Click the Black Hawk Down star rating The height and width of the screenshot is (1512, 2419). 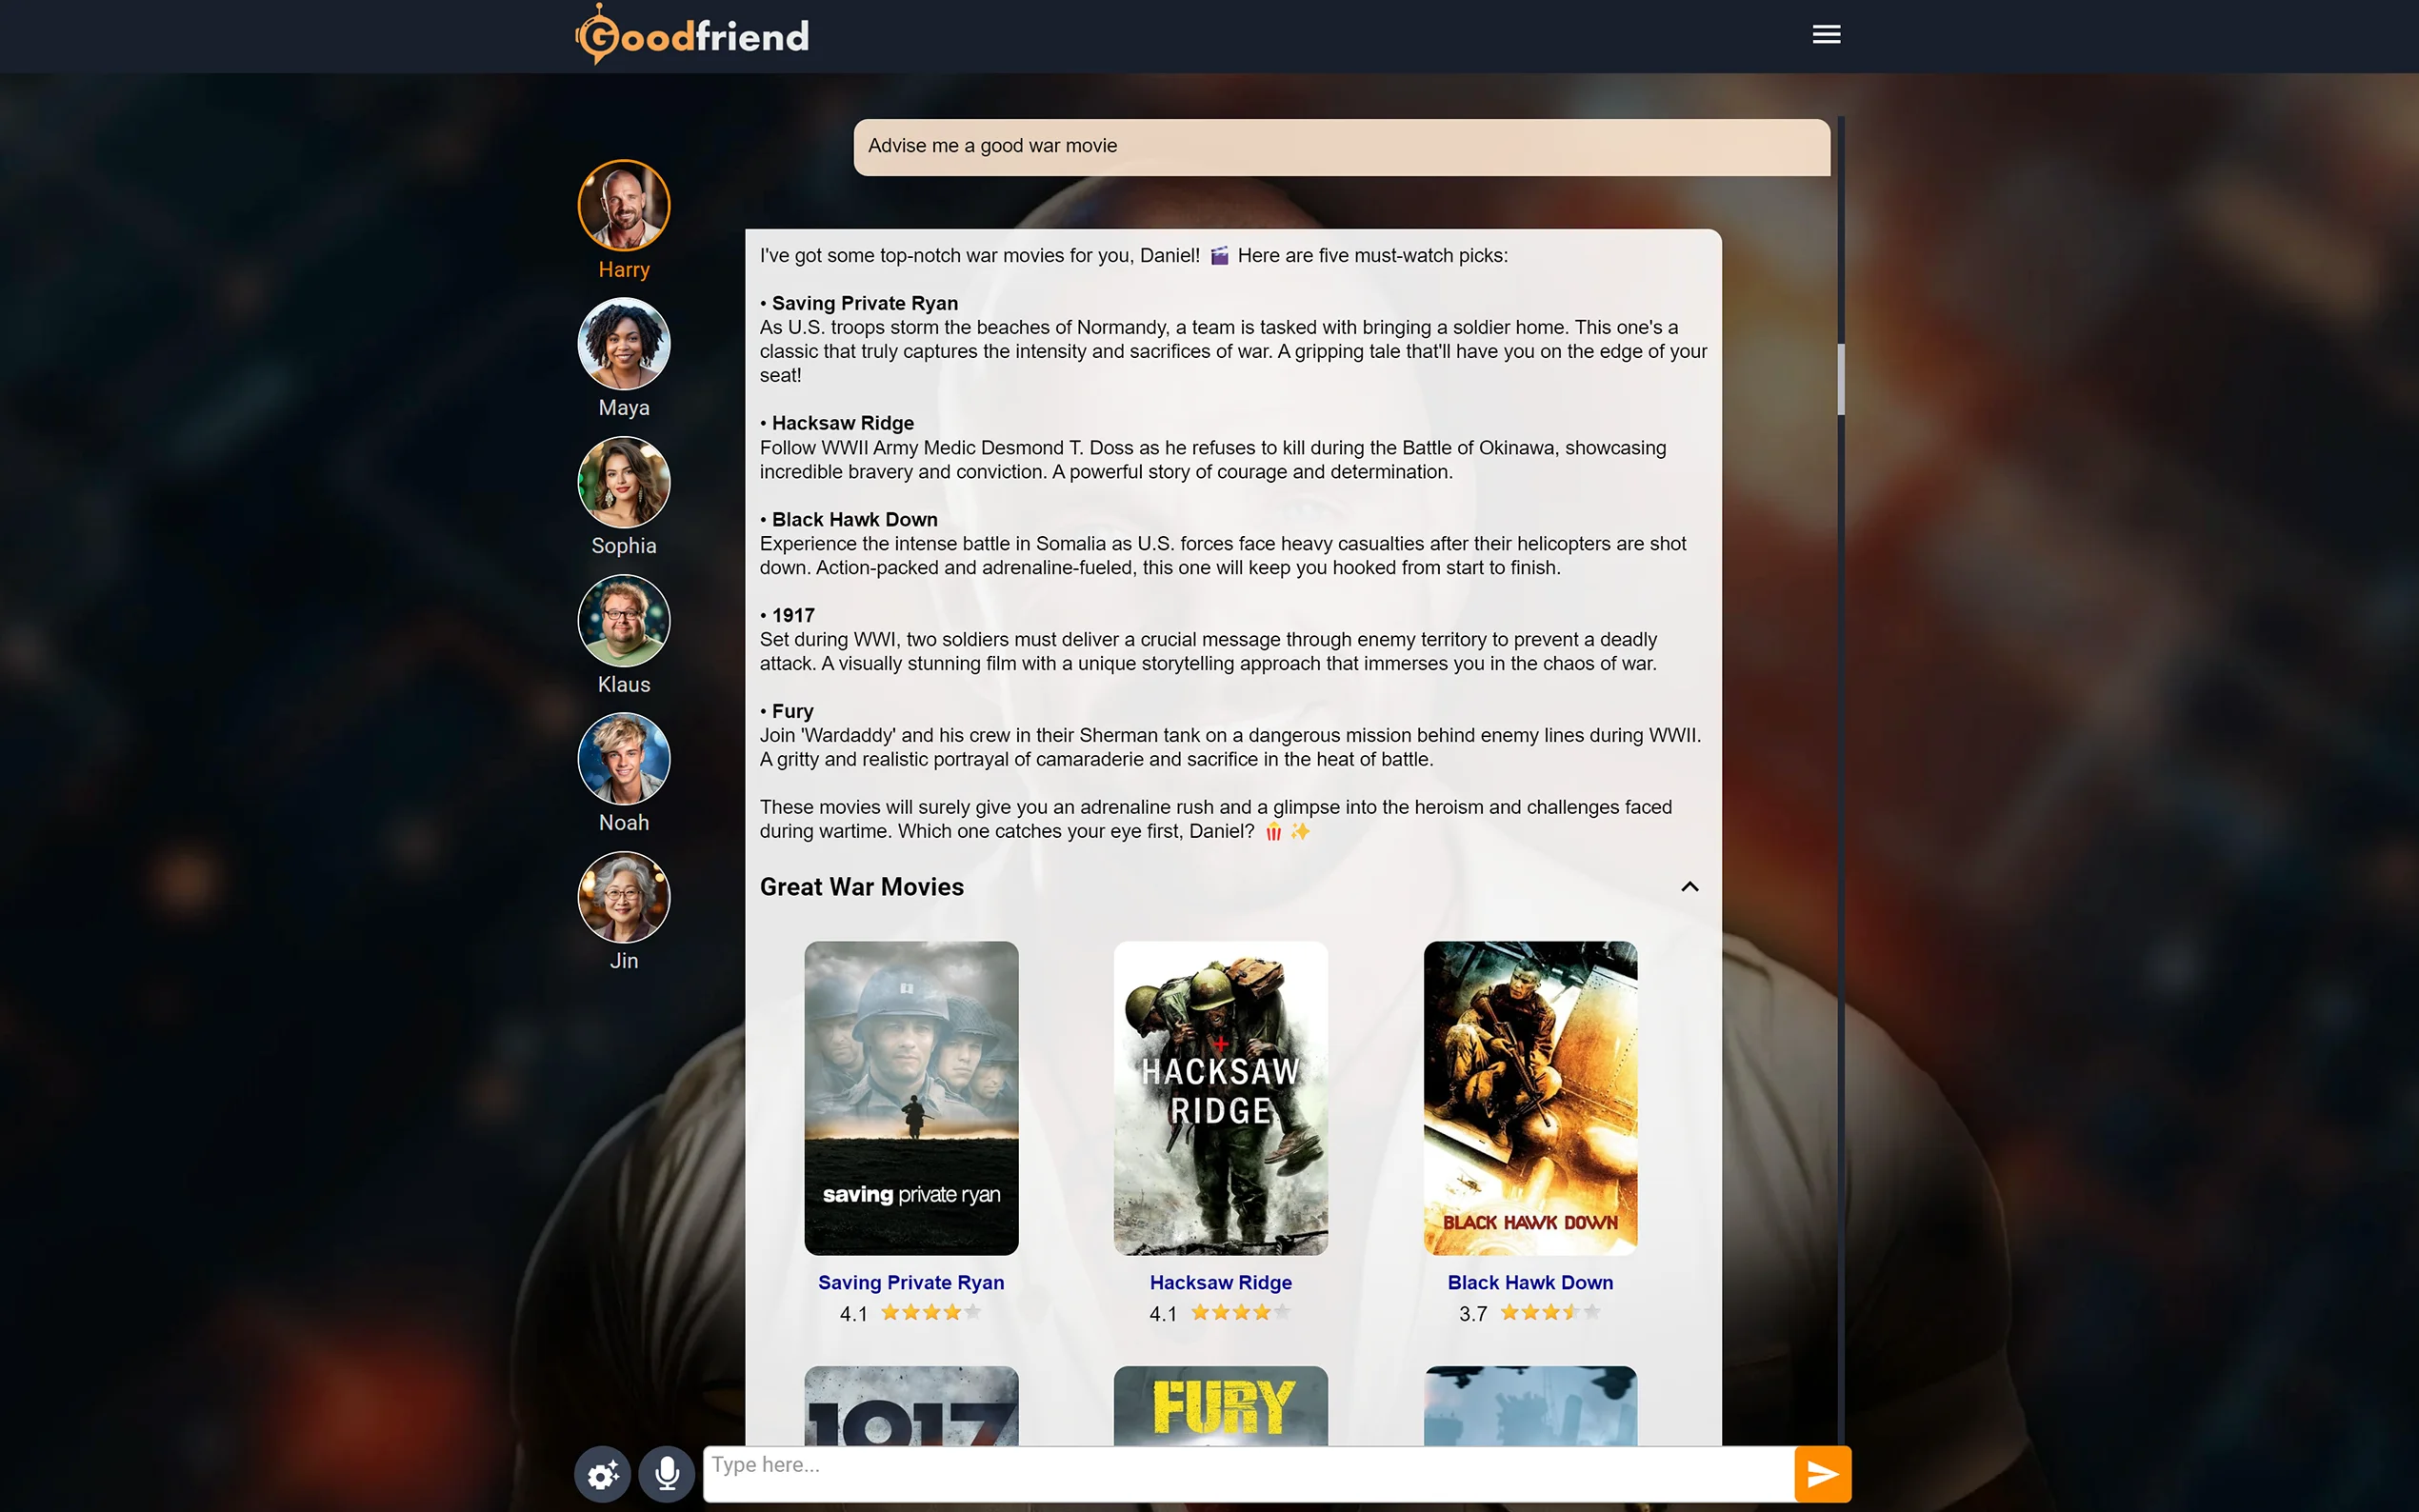pos(1550,1313)
